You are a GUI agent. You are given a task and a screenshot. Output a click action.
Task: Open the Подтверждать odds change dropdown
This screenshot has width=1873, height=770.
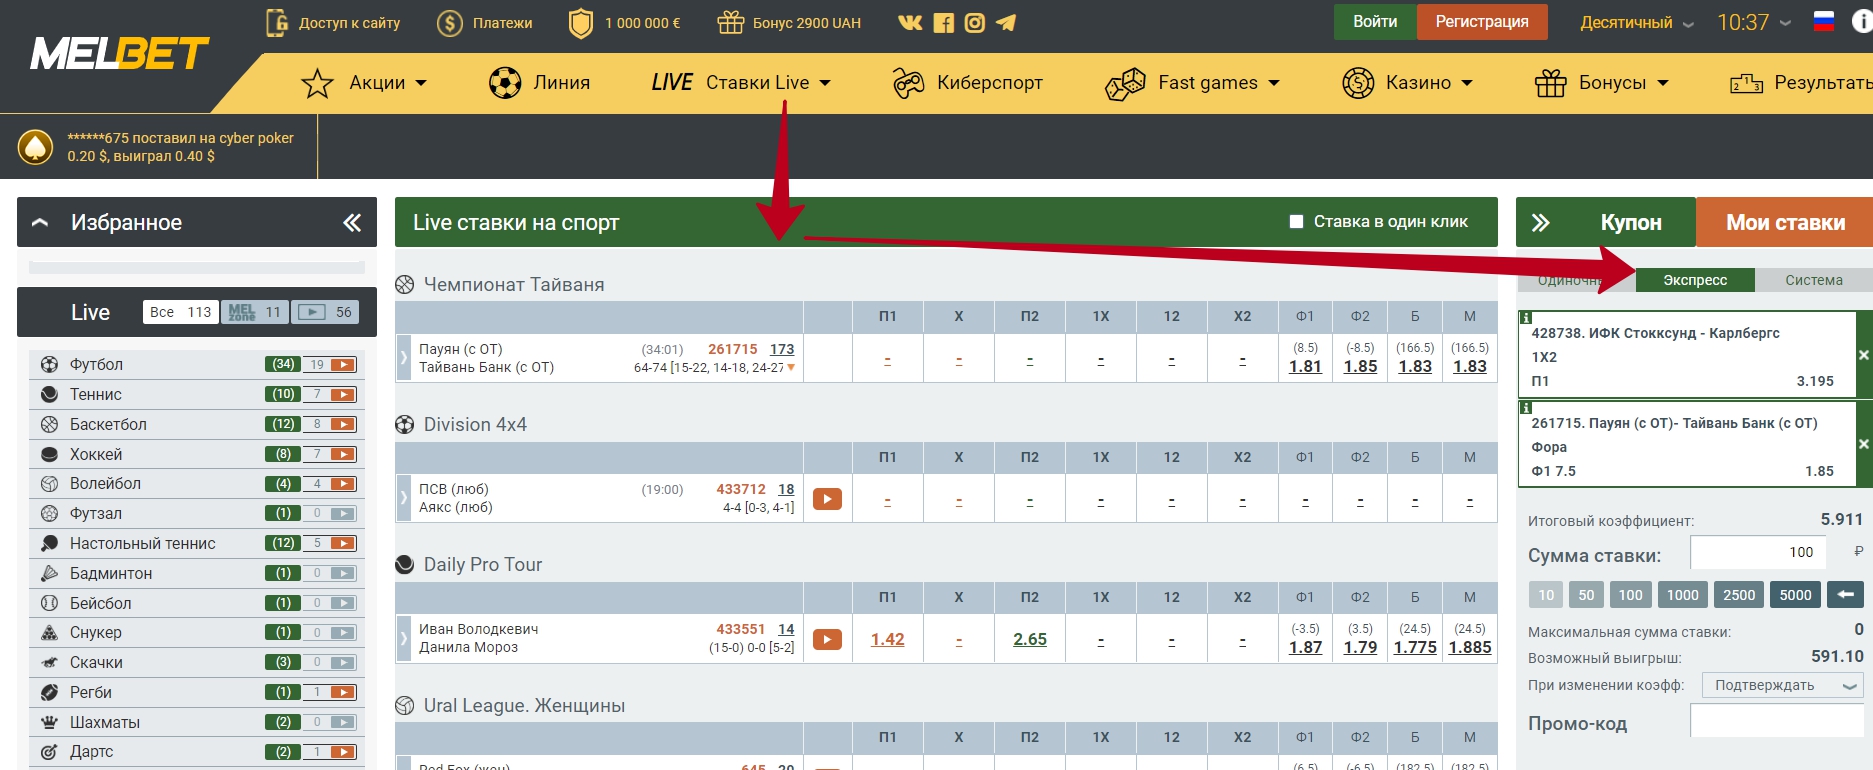point(1783,685)
